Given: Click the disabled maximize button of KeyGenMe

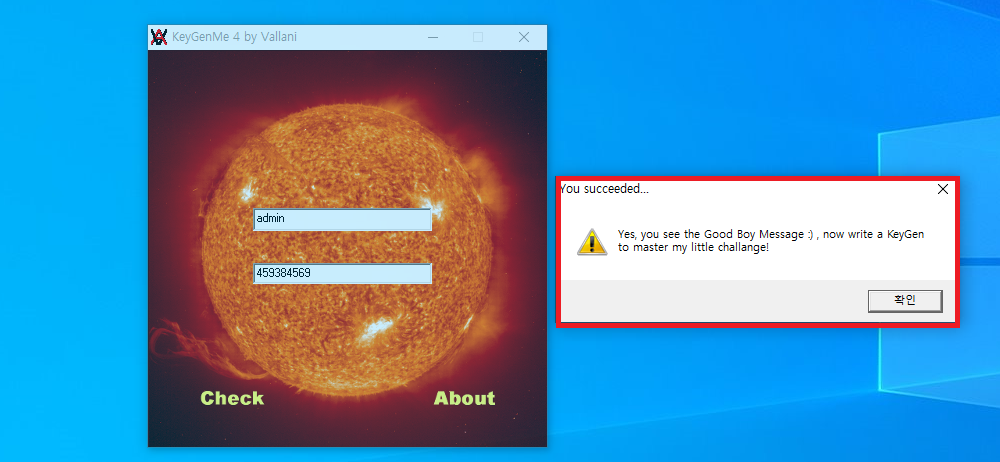Looking at the screenshot, I should [x=478, y=38].
